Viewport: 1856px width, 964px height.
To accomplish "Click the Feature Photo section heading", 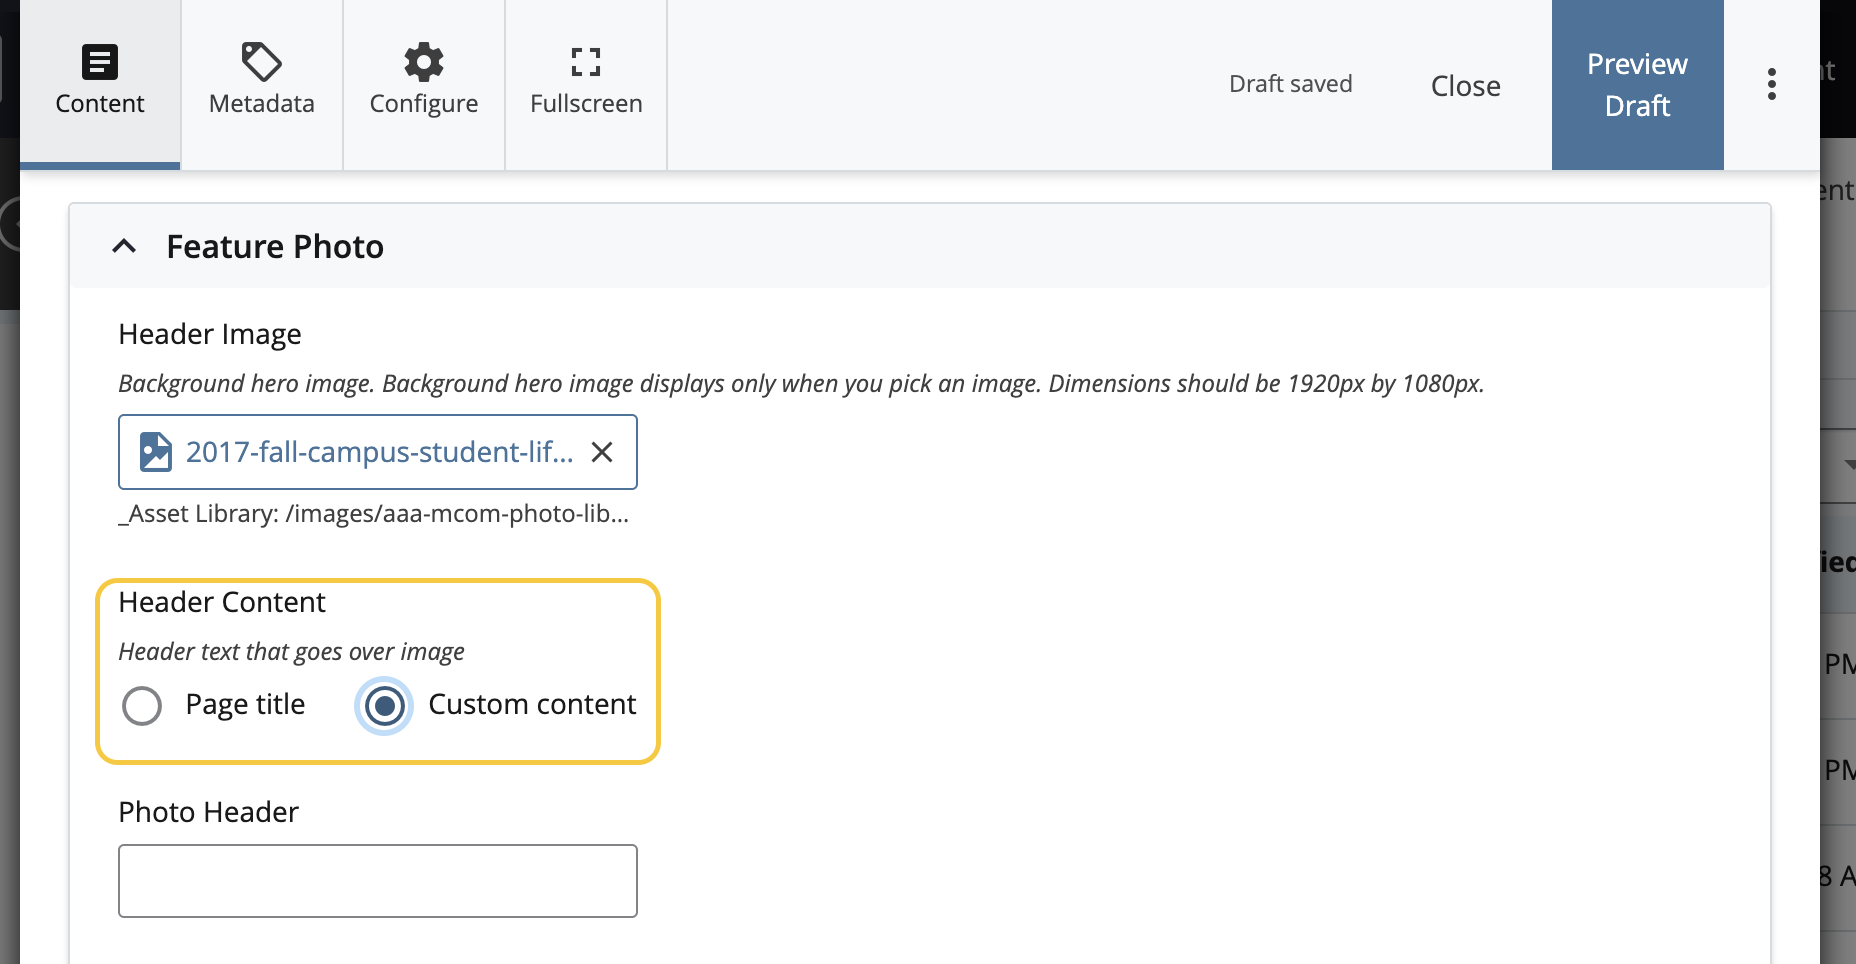I will pos(275,247).
